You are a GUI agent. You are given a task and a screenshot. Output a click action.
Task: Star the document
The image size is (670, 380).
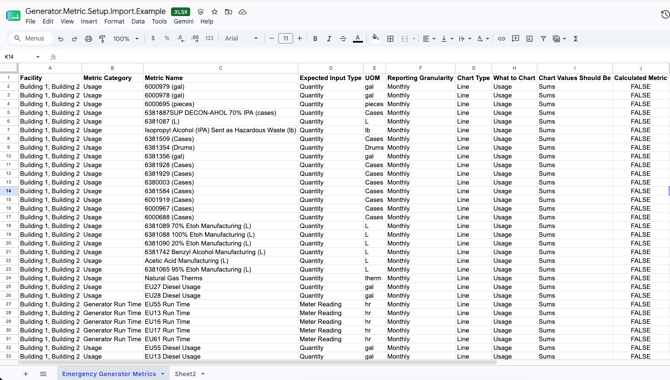(x=215, y=12)
